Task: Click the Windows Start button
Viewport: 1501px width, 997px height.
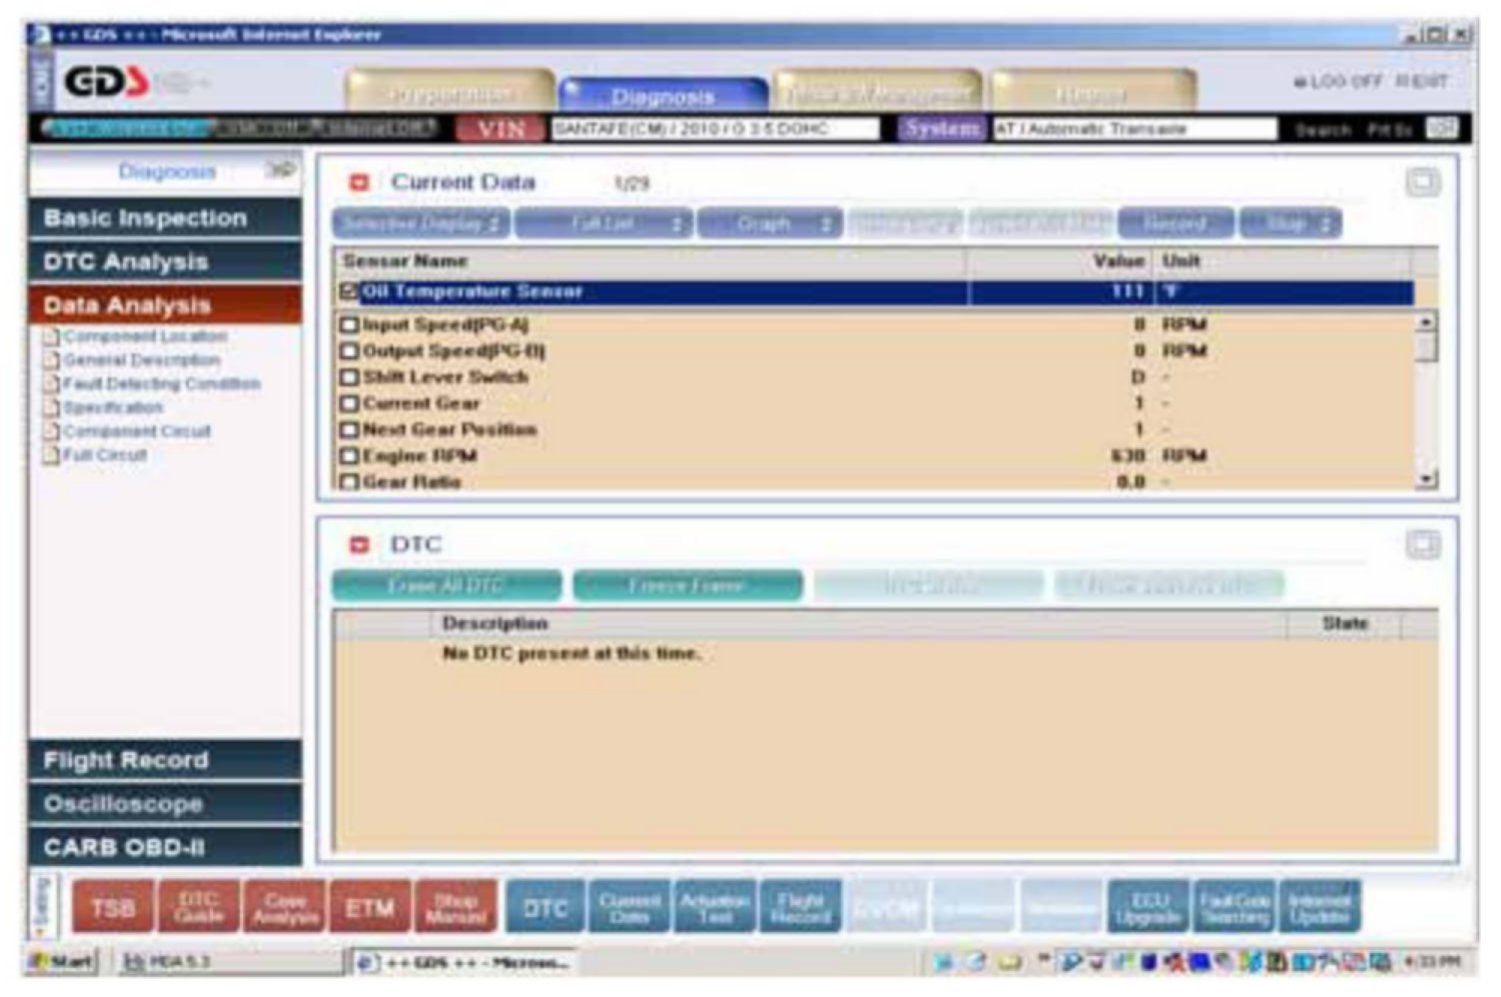Action: pyautogui.click(x=62, y=962)
